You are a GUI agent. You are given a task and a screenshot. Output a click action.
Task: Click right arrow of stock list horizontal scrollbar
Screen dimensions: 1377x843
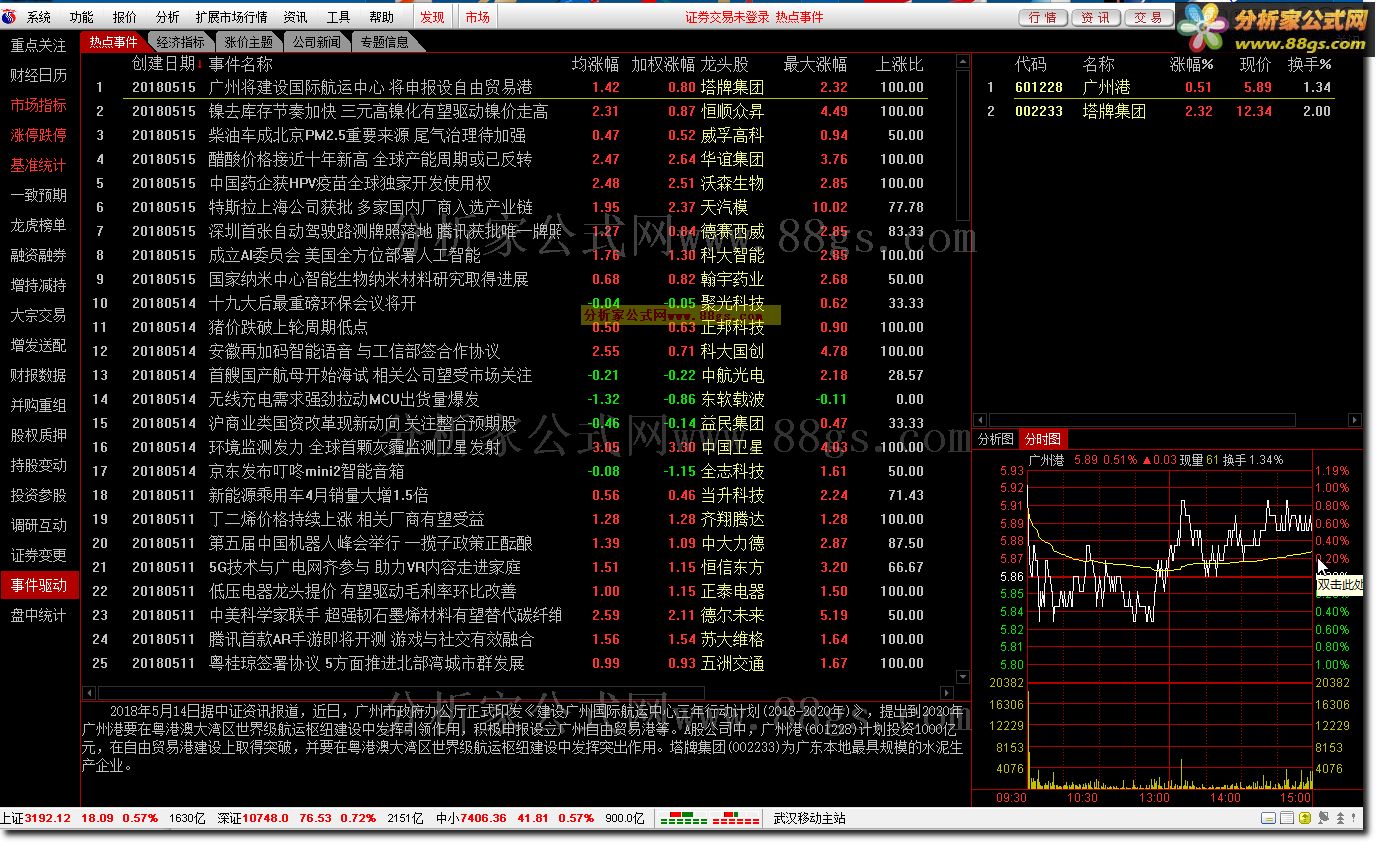click(1355, 420)
